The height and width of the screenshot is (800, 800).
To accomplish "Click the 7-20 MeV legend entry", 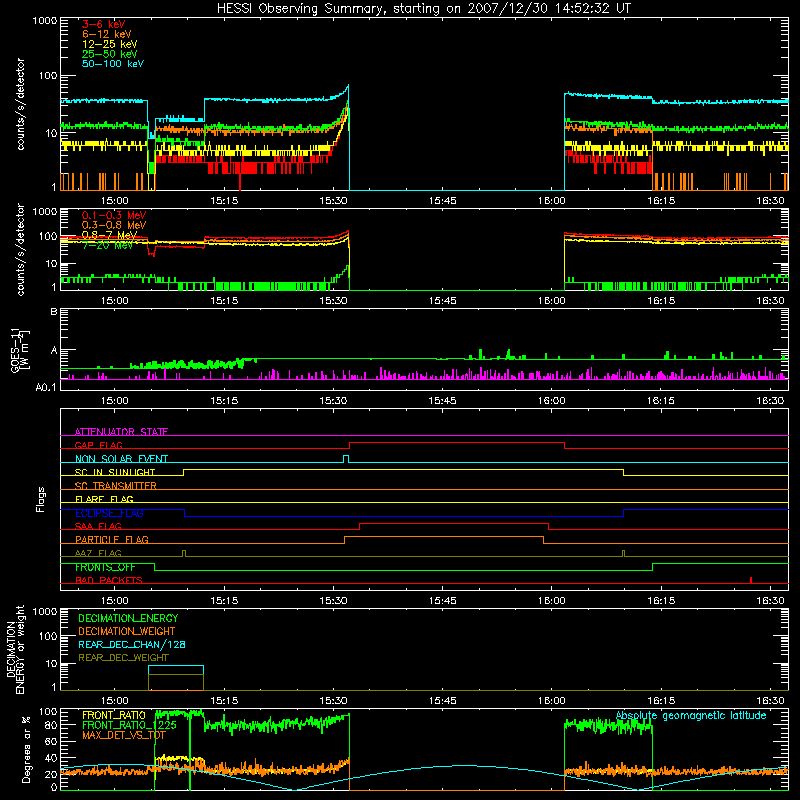I will (x=107, y=245).
